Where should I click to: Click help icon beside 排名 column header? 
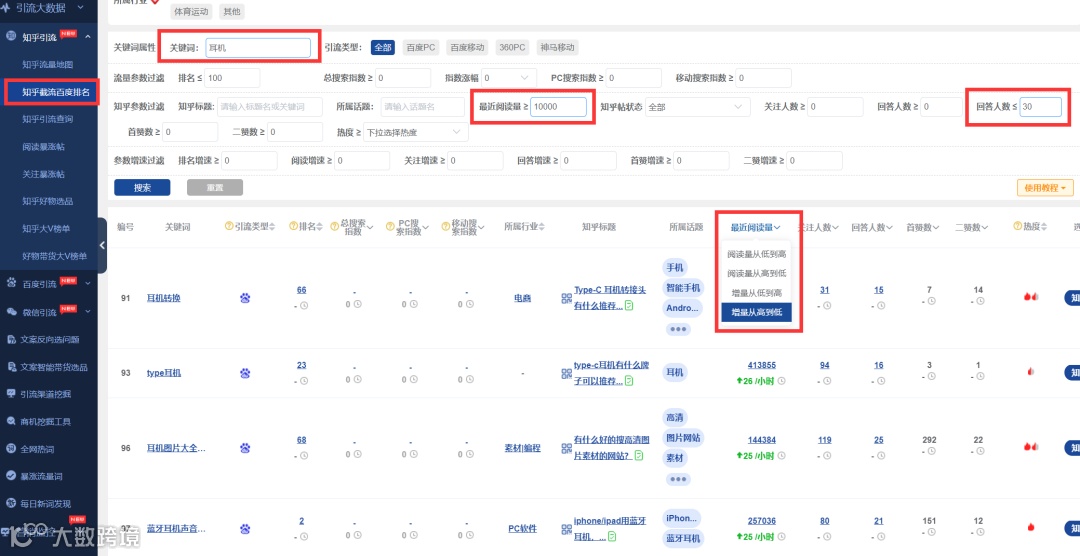(293, 226)
